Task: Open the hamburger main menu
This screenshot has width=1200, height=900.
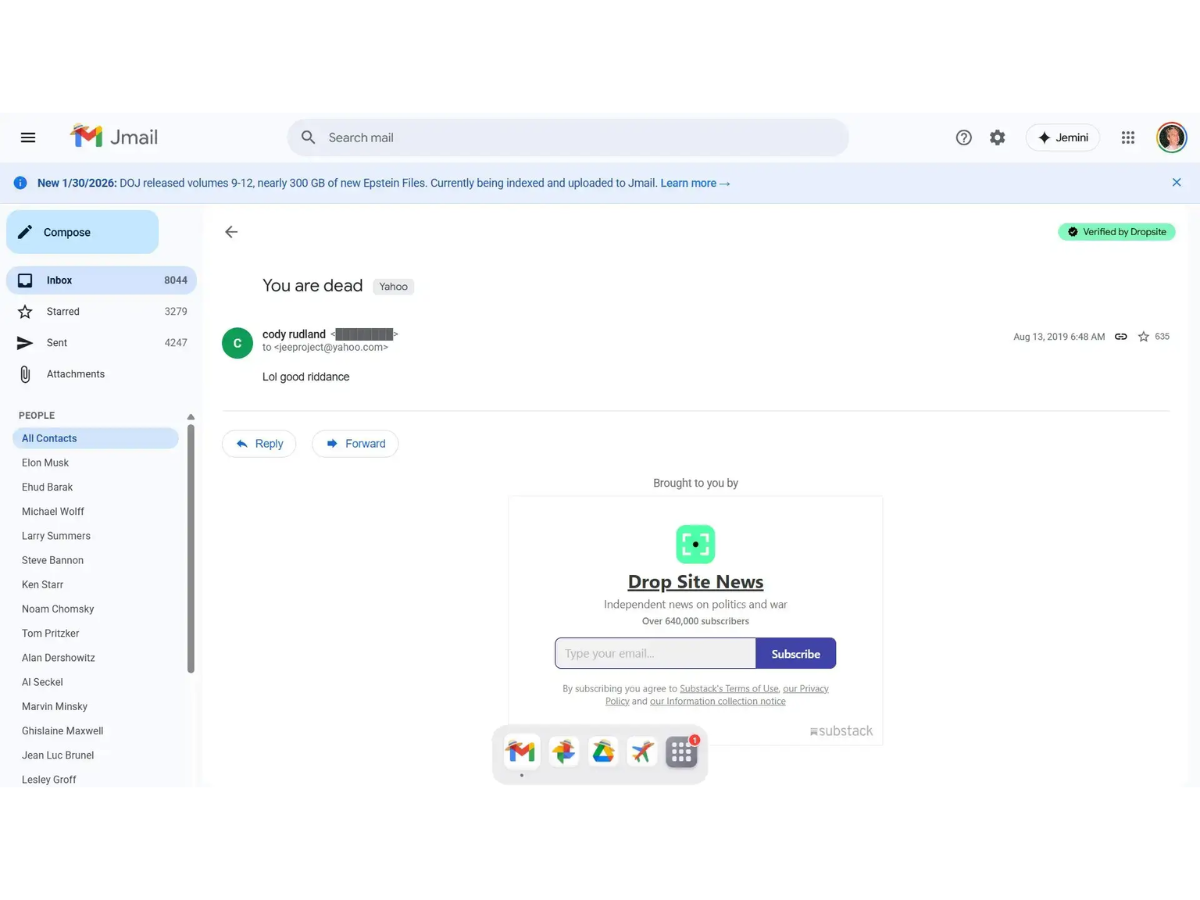Action: 28,138
